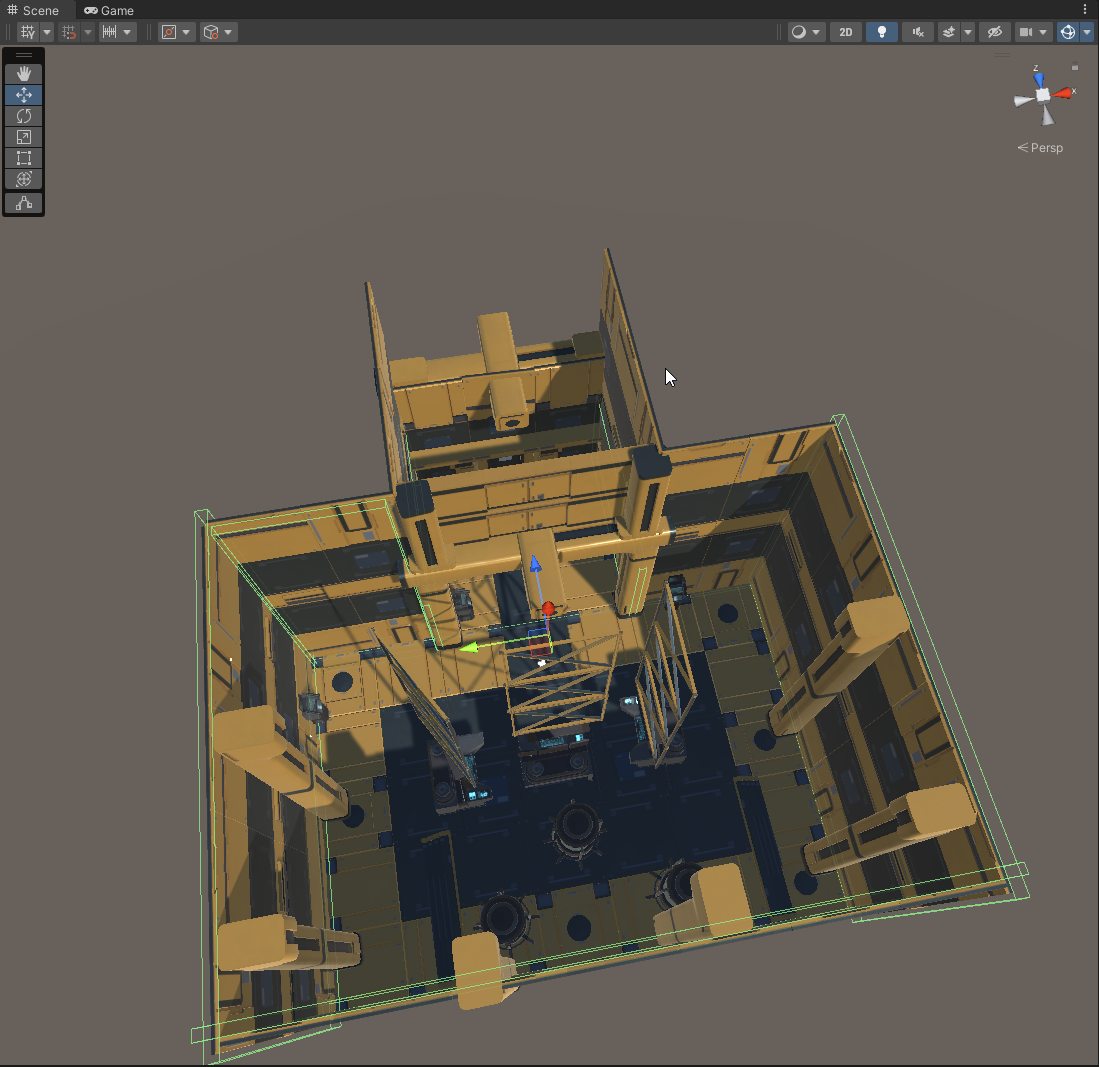Select the combined Transform tool

[24, 179]
